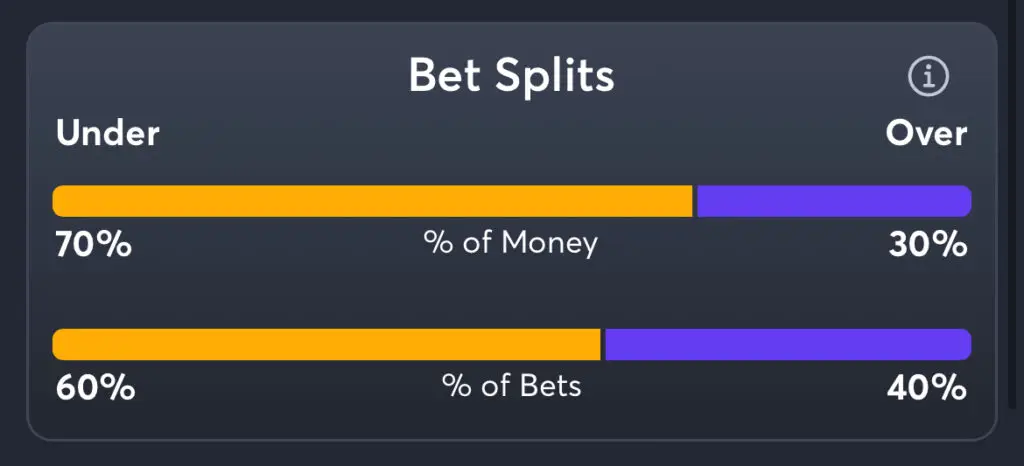Click the divider between money bar segments

point(694,201)
